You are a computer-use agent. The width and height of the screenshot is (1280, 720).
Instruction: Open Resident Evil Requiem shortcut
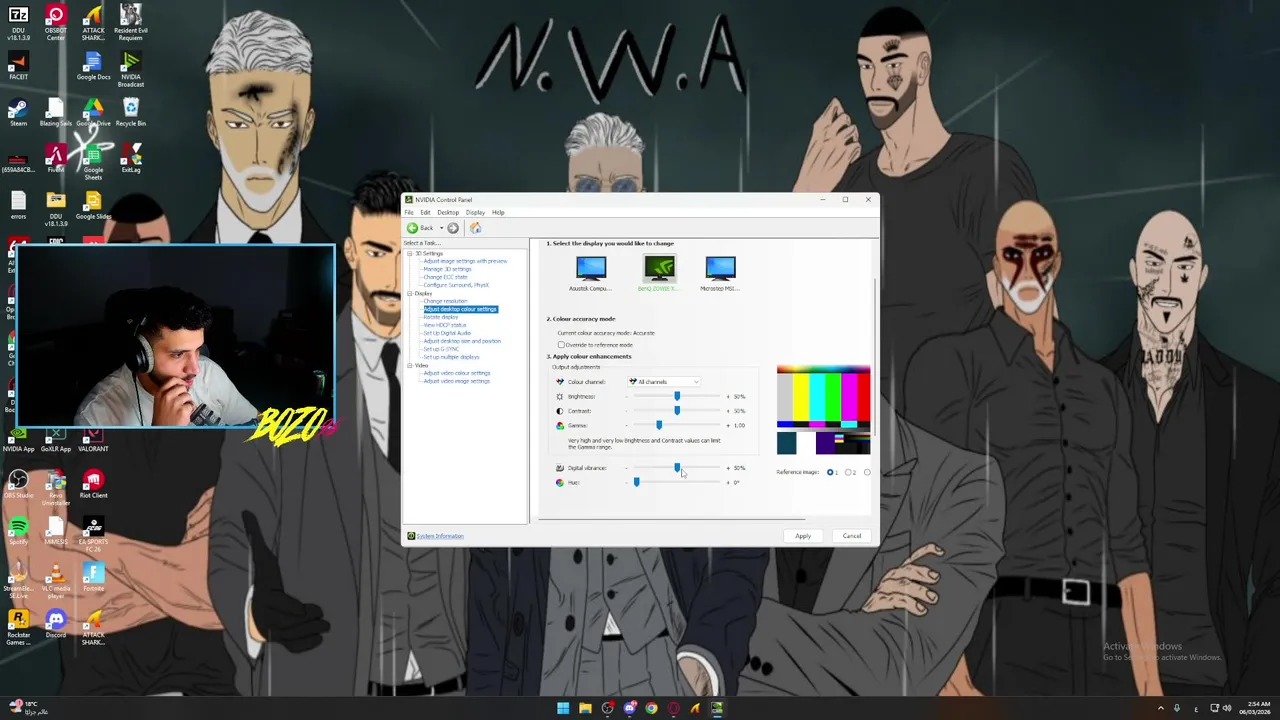click(131, 22)
